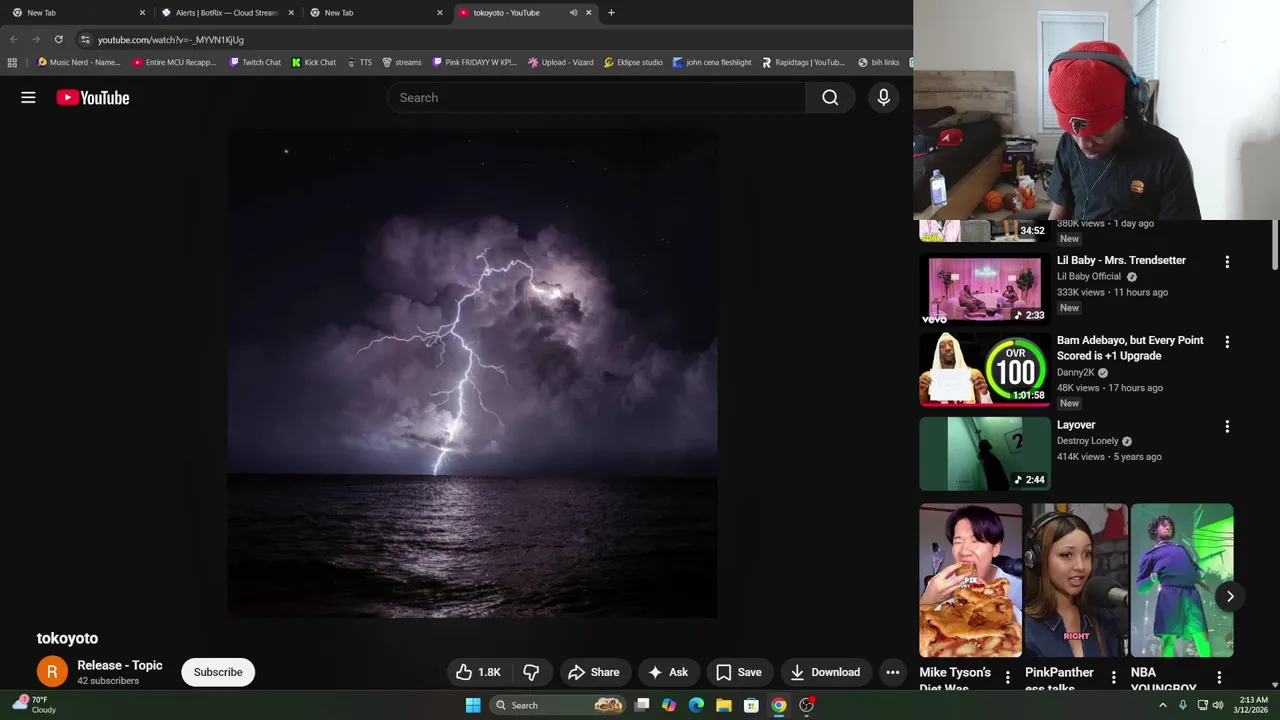The height and width of the screenshot is (720, 1280).
Task: Save the video to a playlist
Action: (x=739, y=672)
